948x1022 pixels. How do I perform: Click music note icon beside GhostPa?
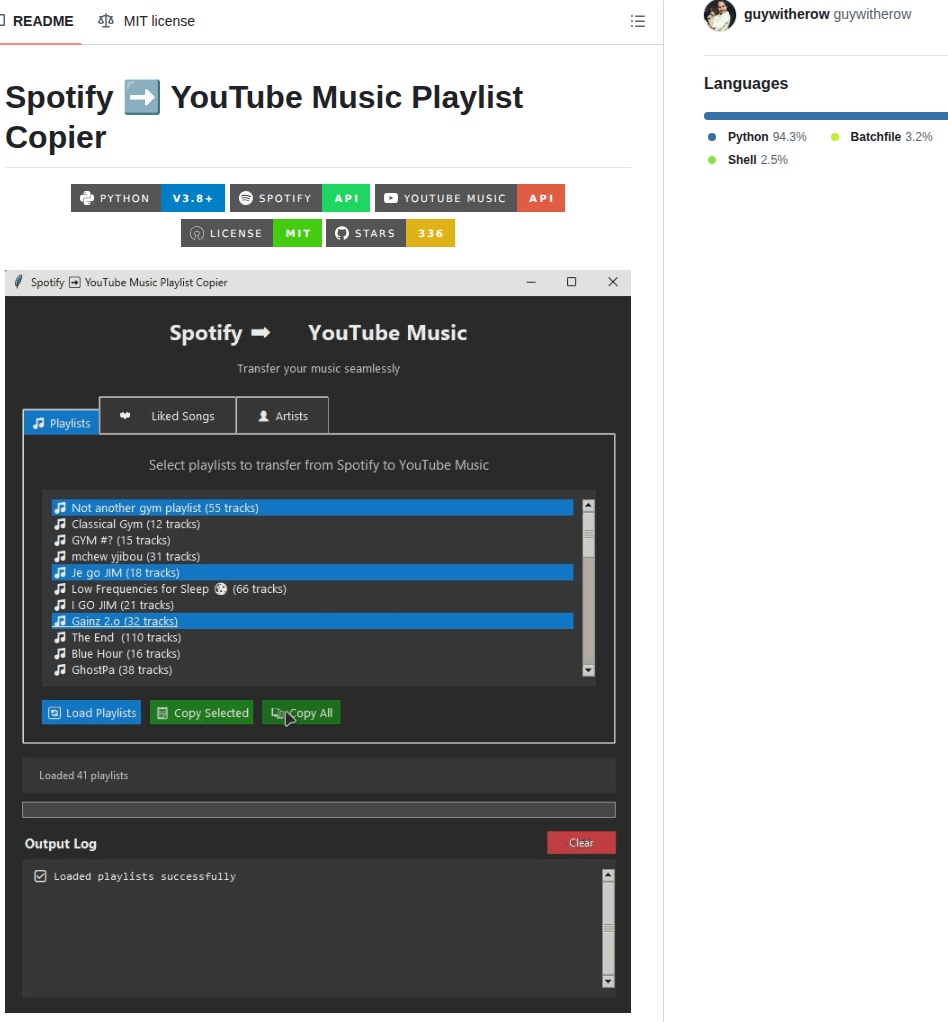pos(60,670)
